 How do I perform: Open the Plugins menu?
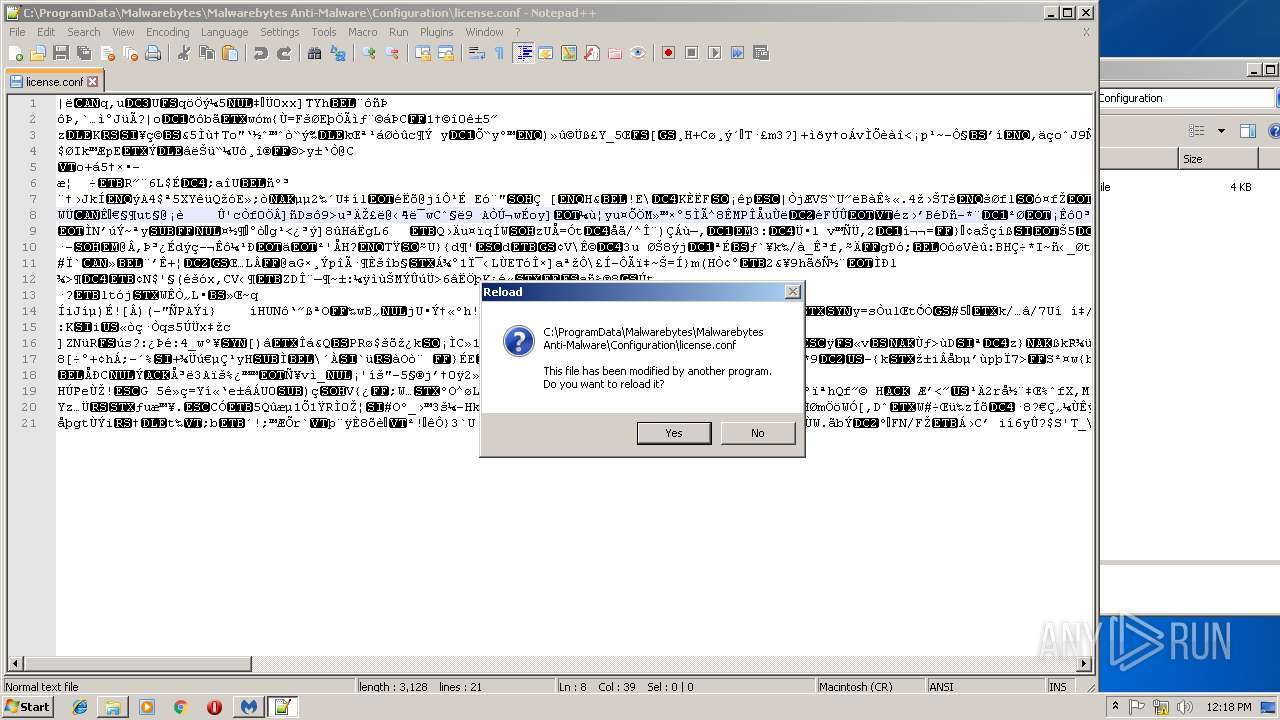tap(437, 32)
